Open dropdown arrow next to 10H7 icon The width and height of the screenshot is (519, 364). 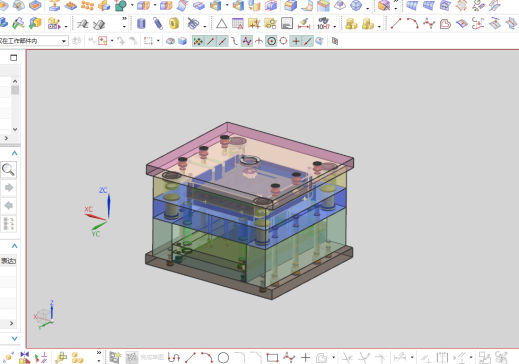(335, 26)
